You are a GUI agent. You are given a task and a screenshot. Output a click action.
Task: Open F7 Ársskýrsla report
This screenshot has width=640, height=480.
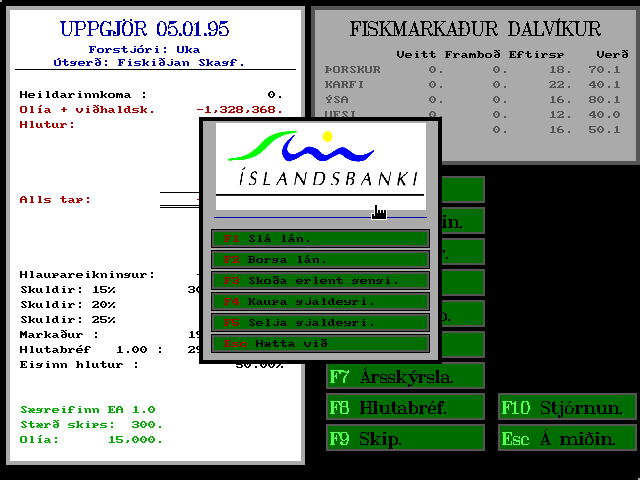tap(405, 376)
